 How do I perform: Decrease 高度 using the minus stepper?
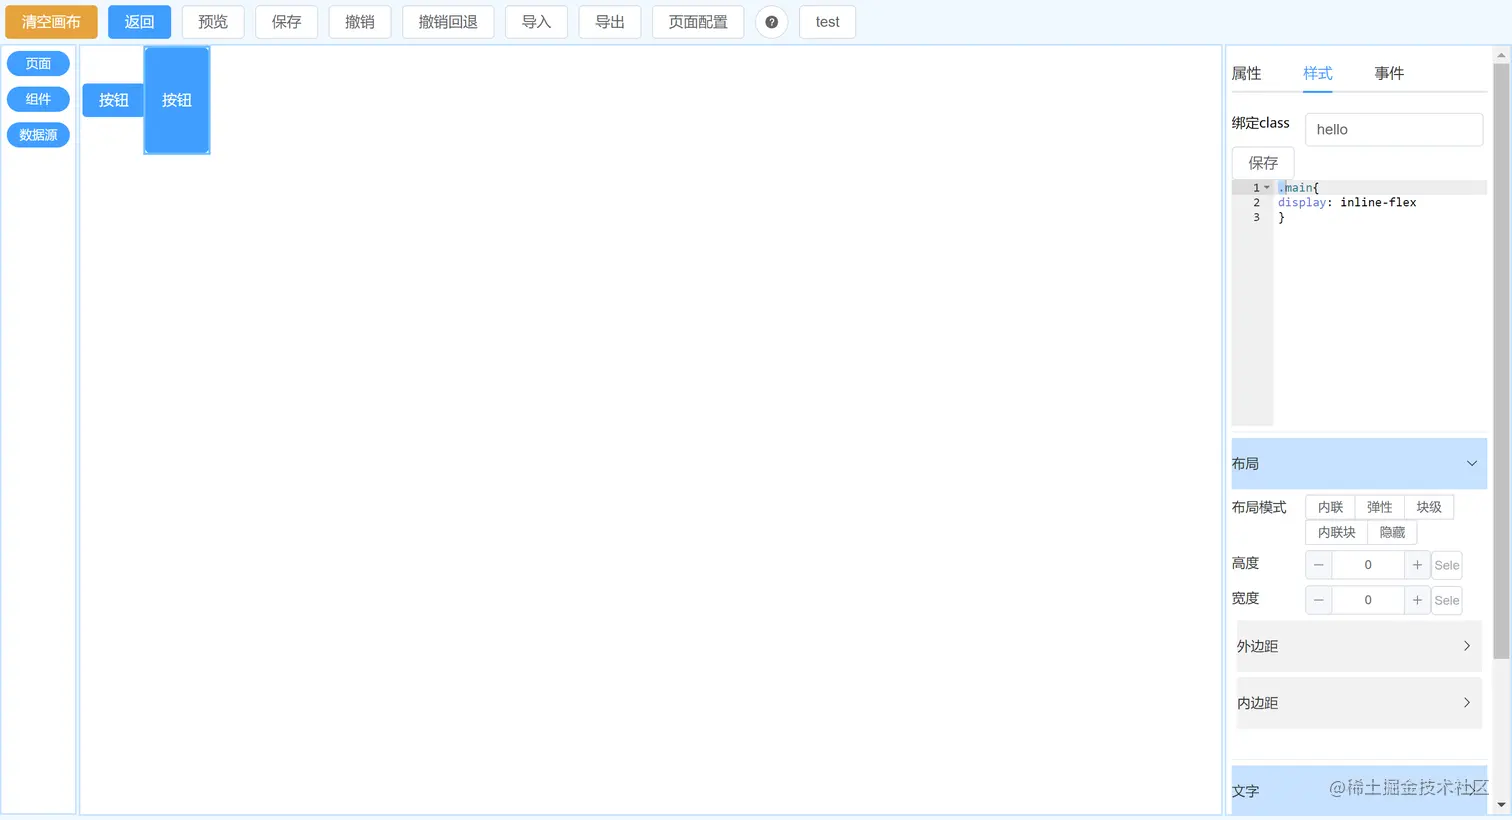pyautogui.click(x=1318, y=564)
